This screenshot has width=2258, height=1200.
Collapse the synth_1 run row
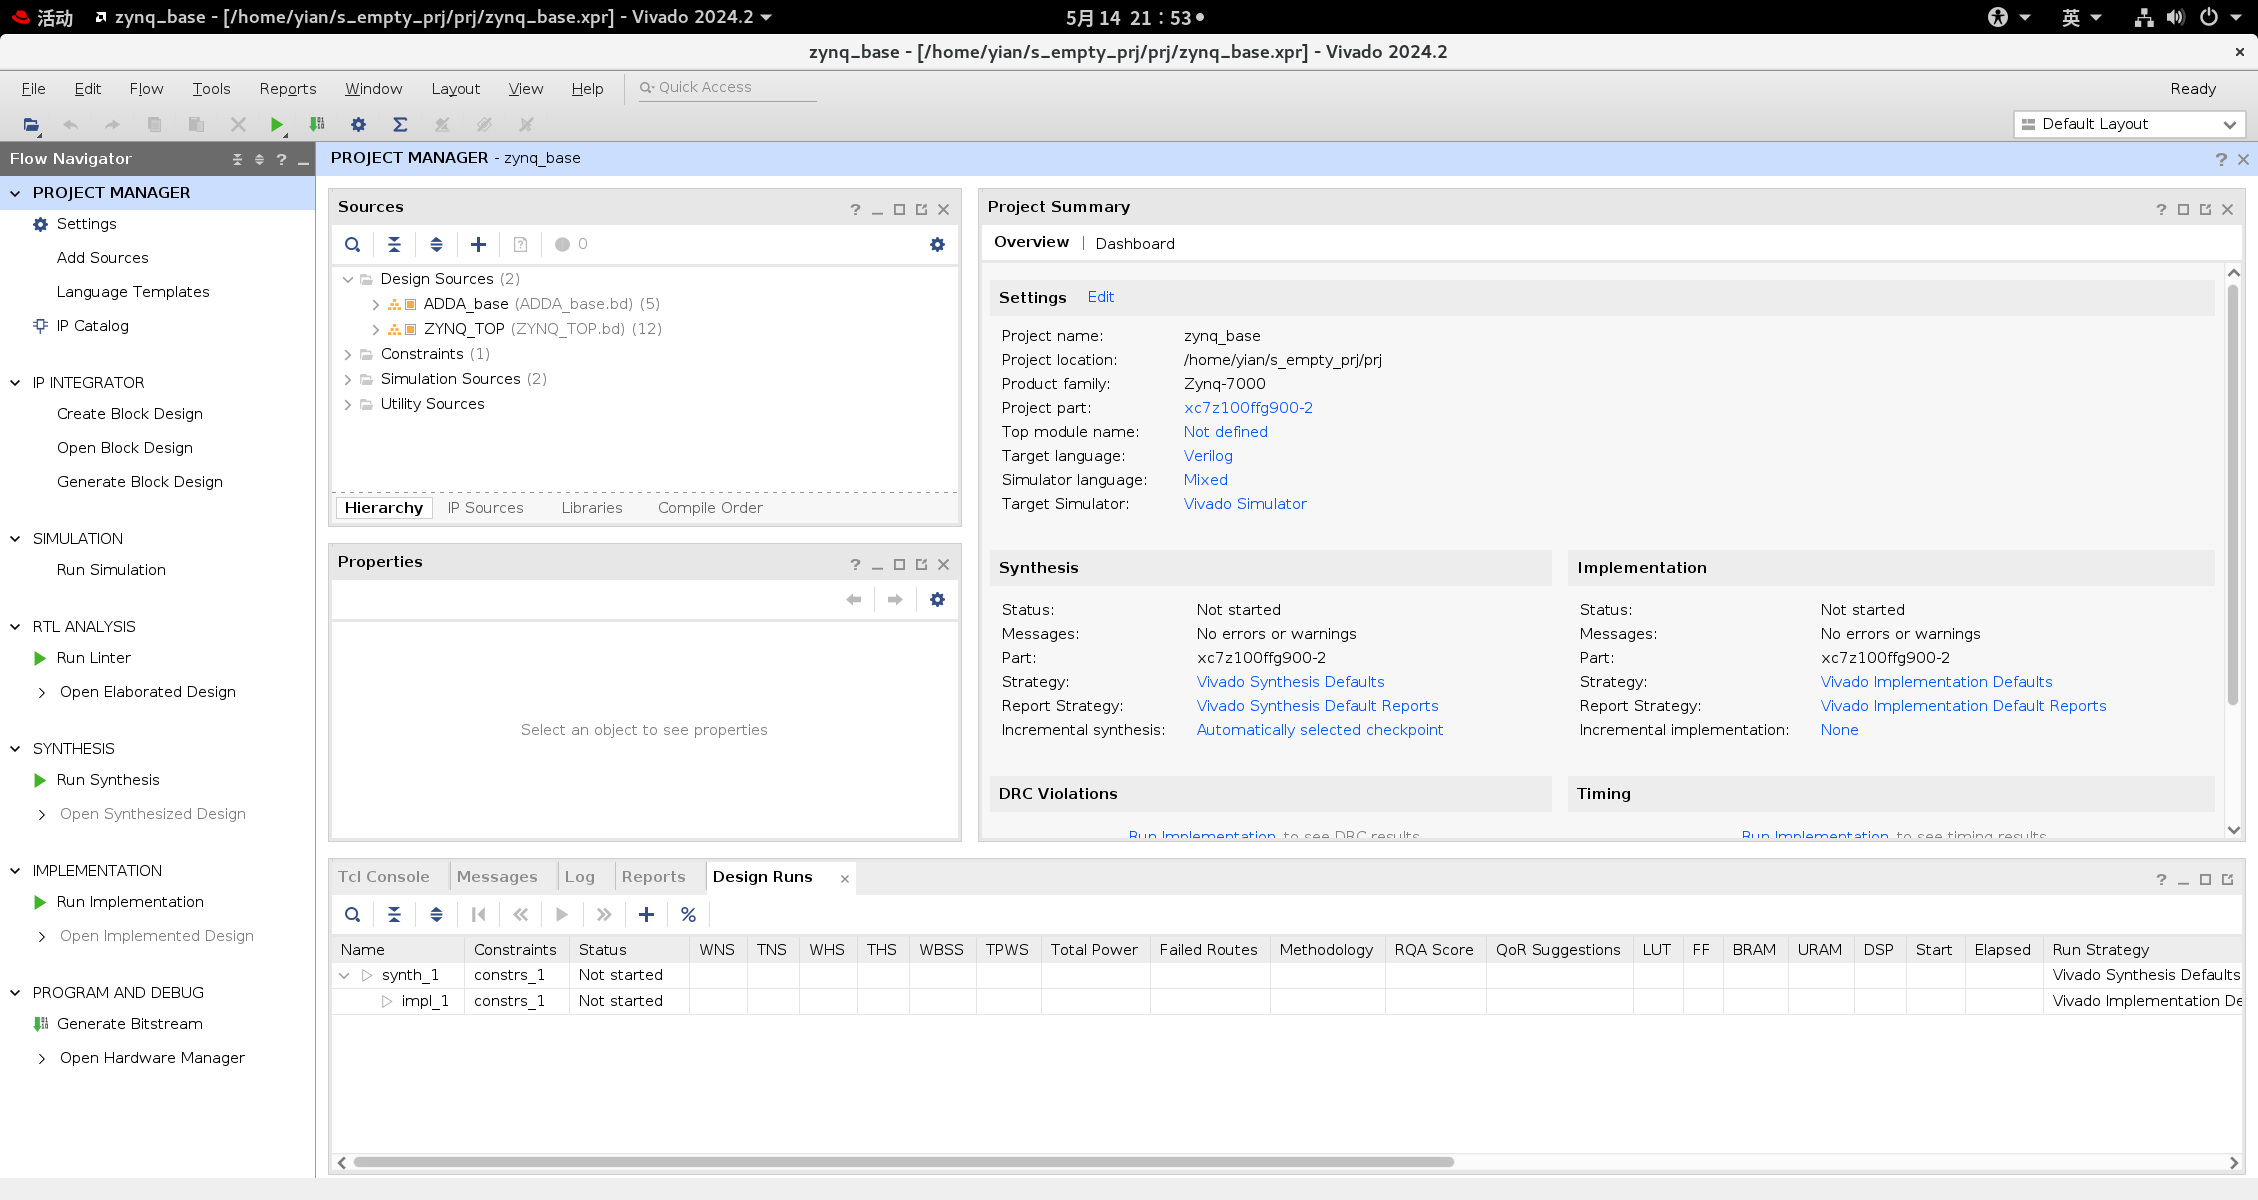point(345,975)
